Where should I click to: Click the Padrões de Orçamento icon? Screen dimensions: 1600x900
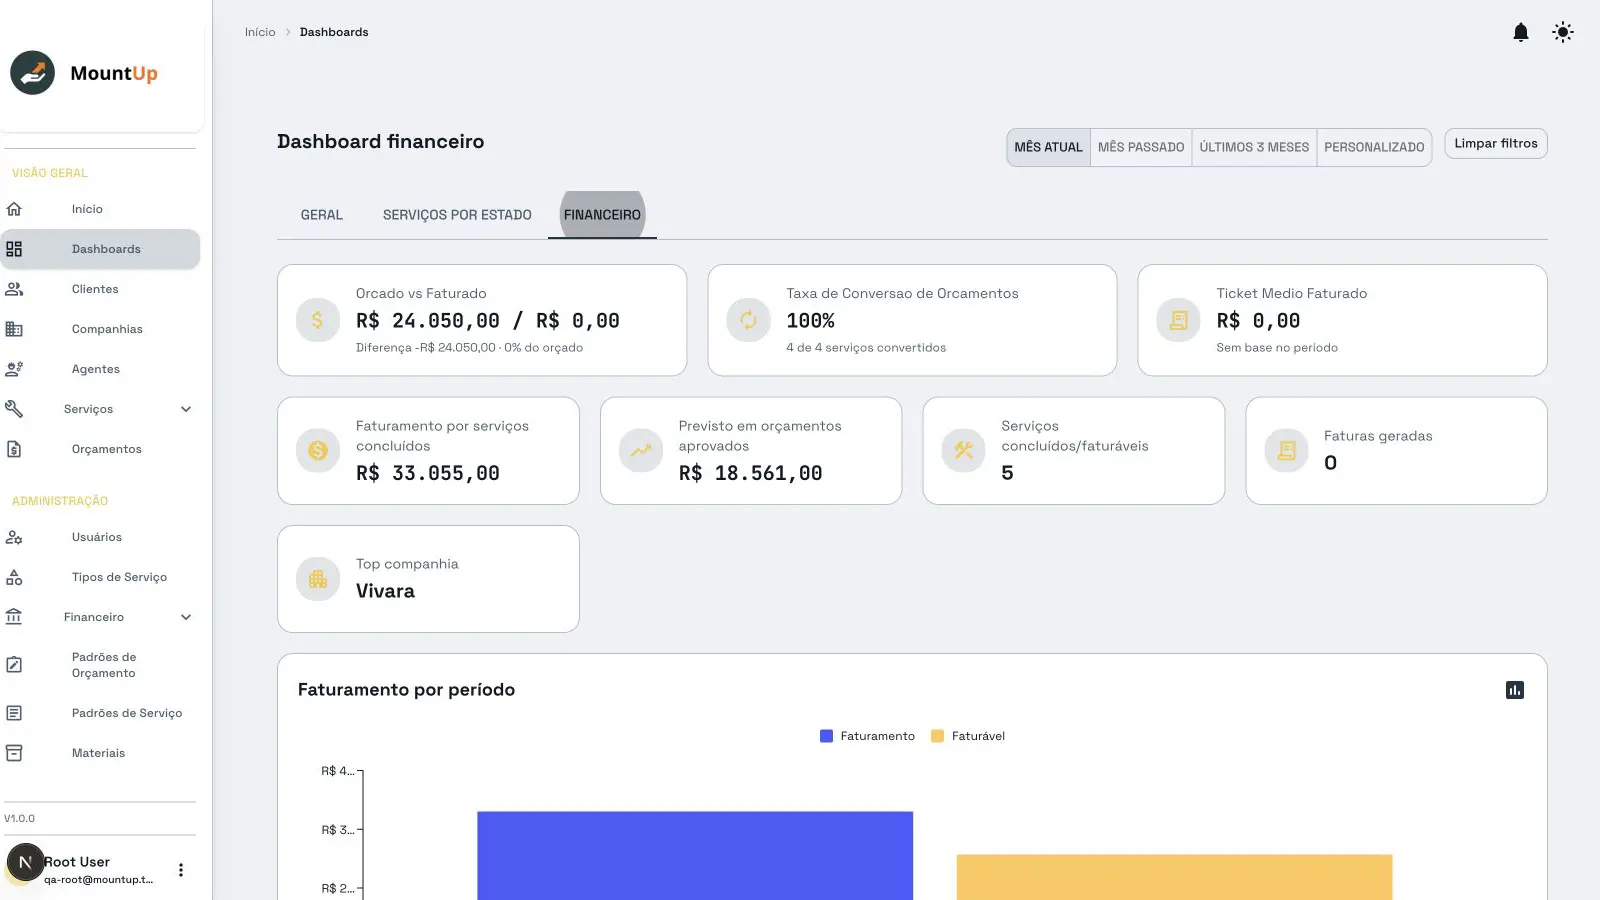coord(14,665)
